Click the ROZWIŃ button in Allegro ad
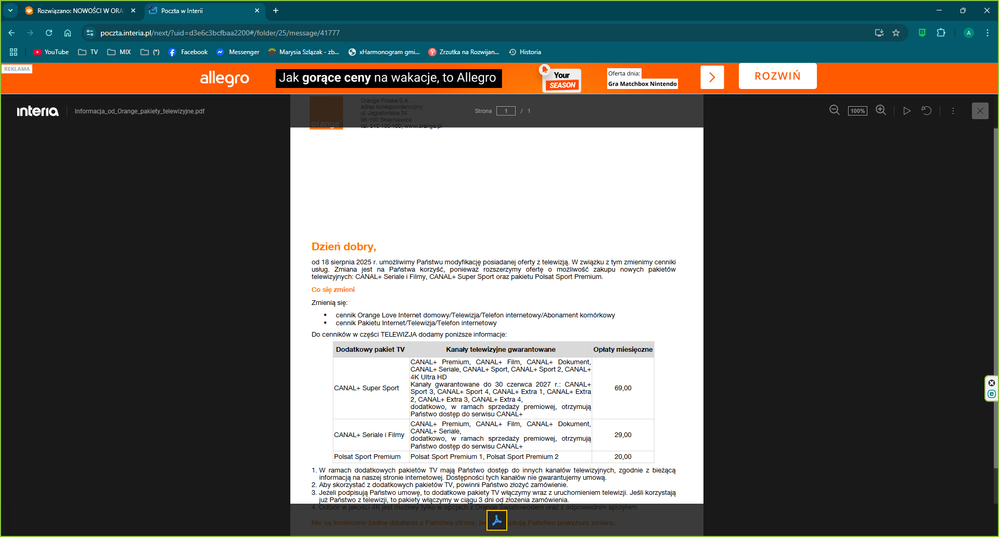This screenshot has height=537, width=999. (x=777, y=76)
